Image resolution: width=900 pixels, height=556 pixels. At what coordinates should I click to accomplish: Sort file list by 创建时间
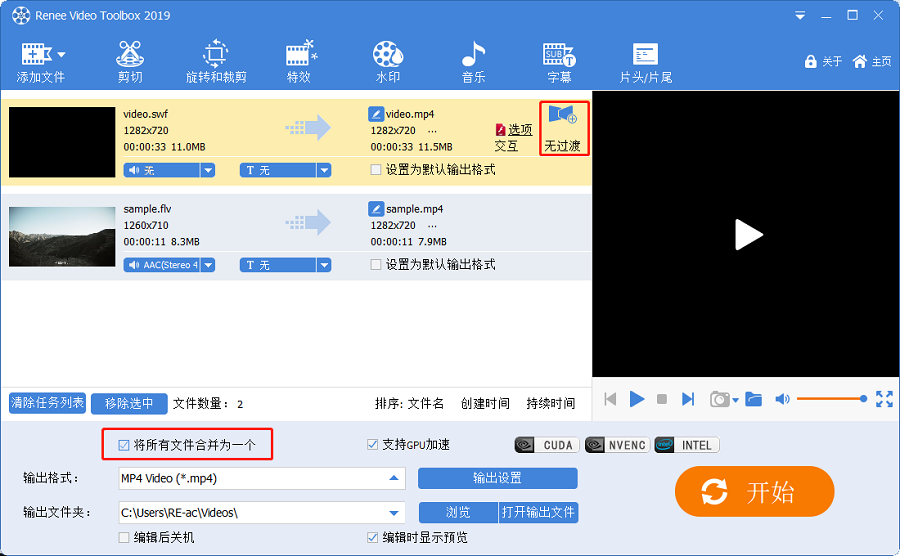pyautogui.click(x=485, y=404)
